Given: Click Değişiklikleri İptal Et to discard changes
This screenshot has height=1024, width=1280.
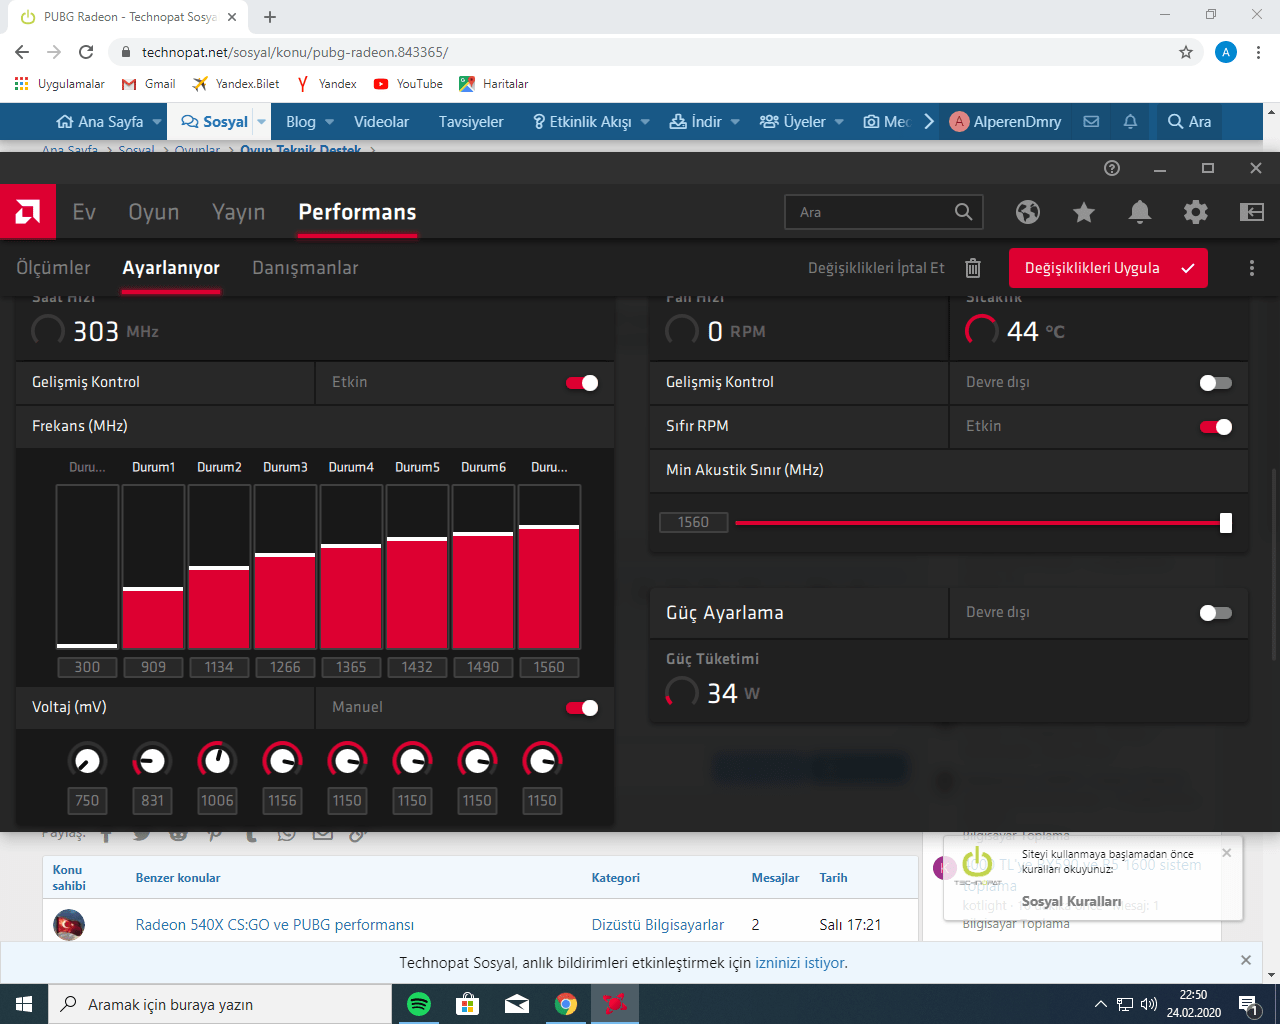Looking at the screenshot, I should [876, 268].
